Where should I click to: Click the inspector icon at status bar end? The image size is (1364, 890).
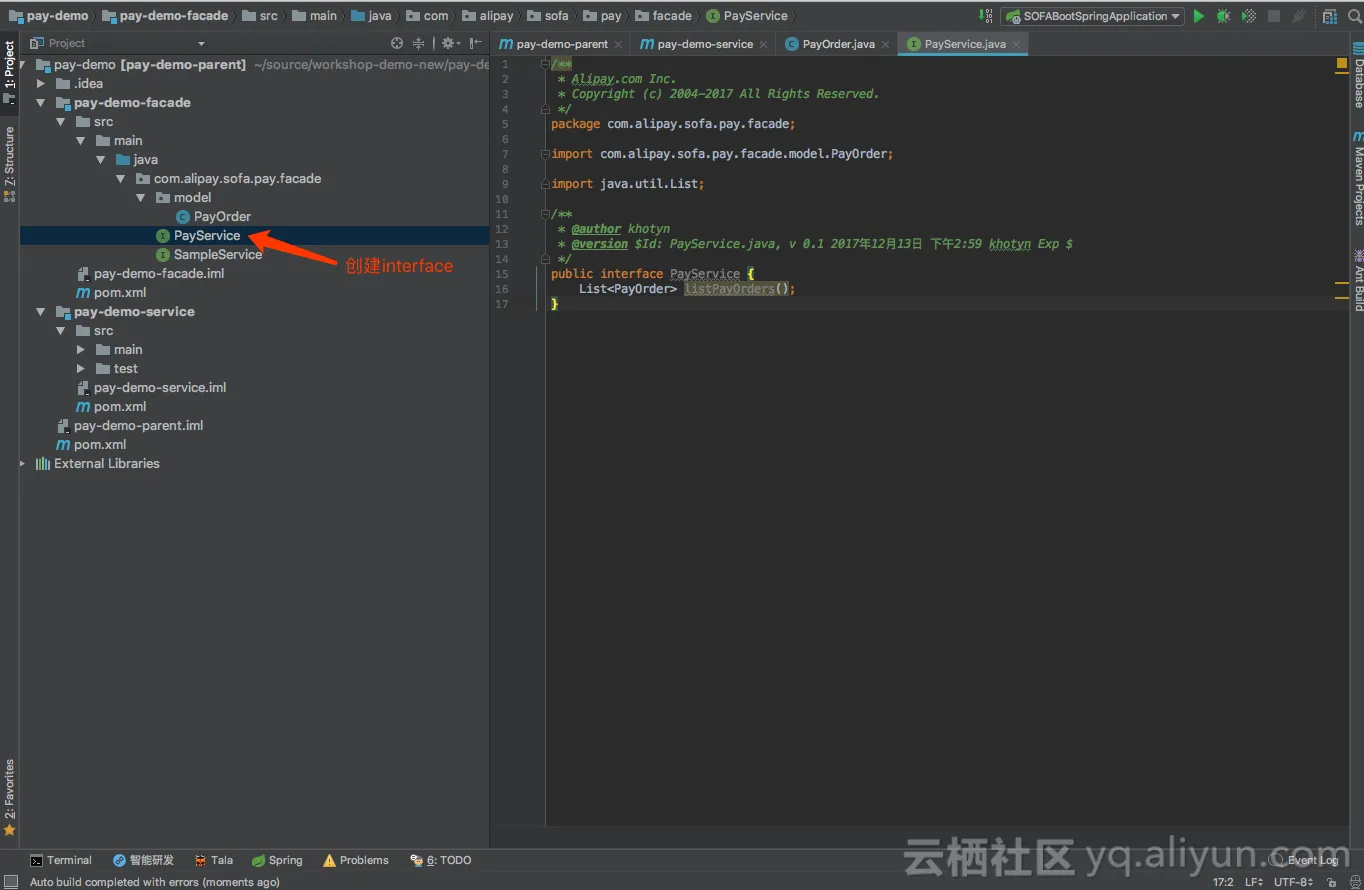click(1353, 882)
